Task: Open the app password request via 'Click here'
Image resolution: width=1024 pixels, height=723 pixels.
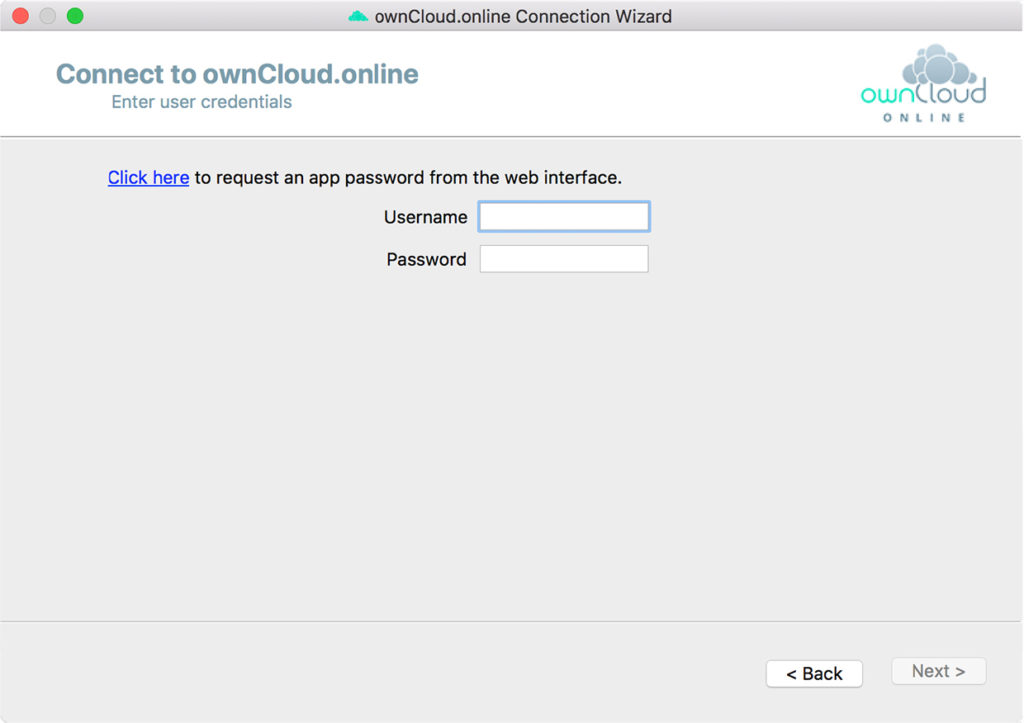Action: 147,177
